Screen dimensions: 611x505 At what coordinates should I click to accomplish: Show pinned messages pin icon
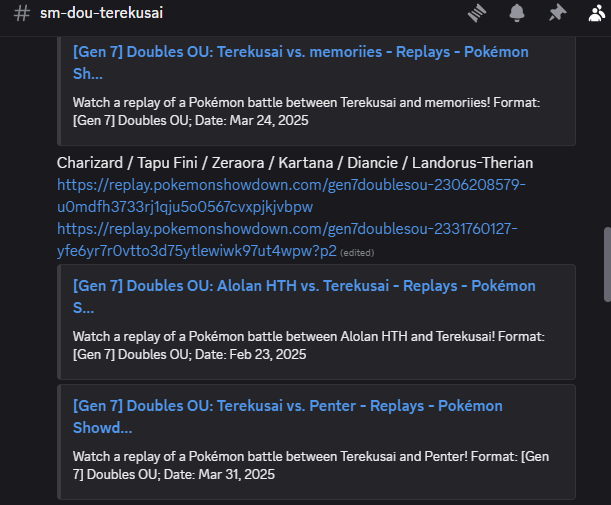point(557,13)
